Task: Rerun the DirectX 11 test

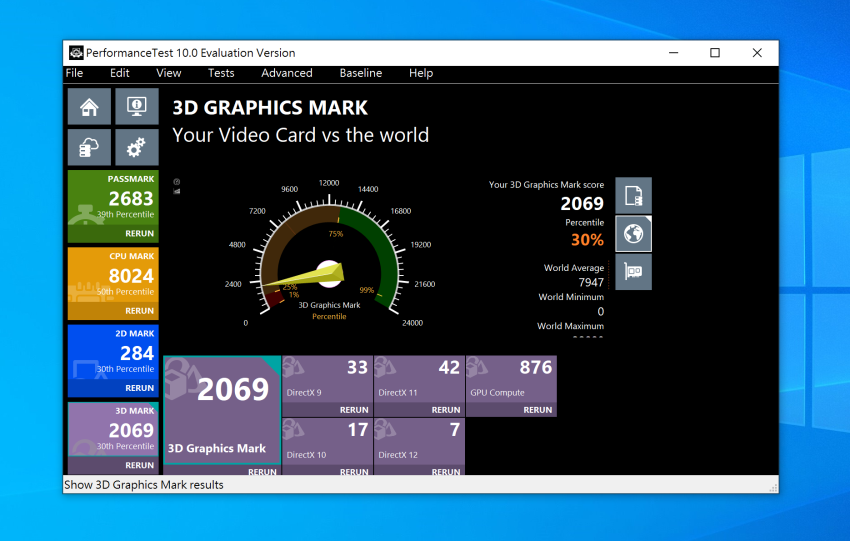Action: click(x=446, y=410)
